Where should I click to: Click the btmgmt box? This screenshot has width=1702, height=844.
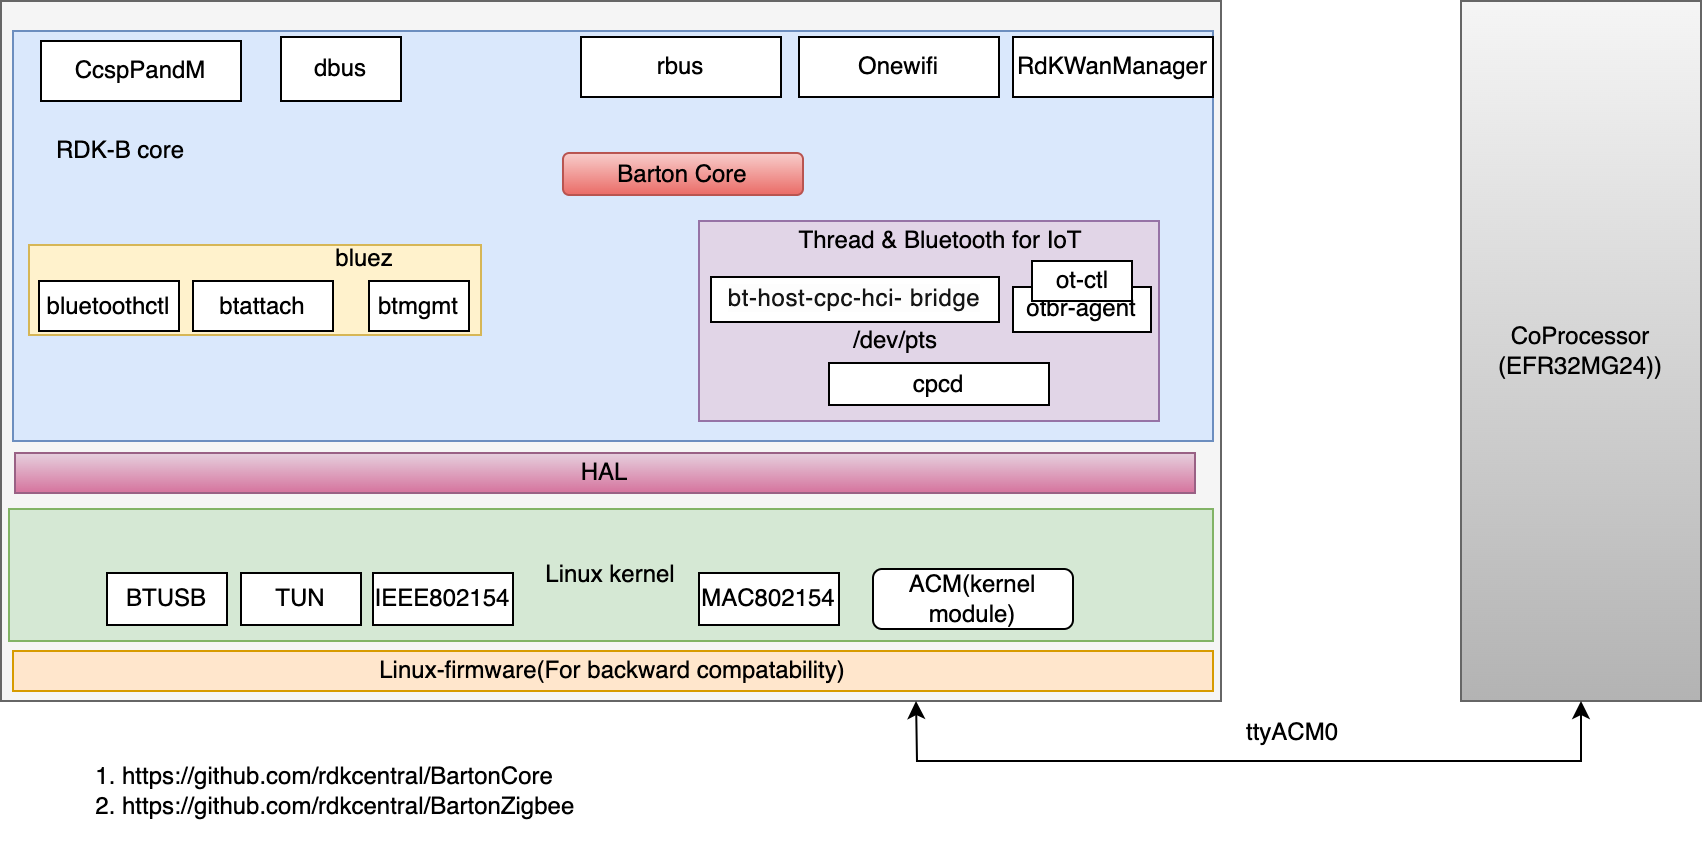[x=418, y=306]
